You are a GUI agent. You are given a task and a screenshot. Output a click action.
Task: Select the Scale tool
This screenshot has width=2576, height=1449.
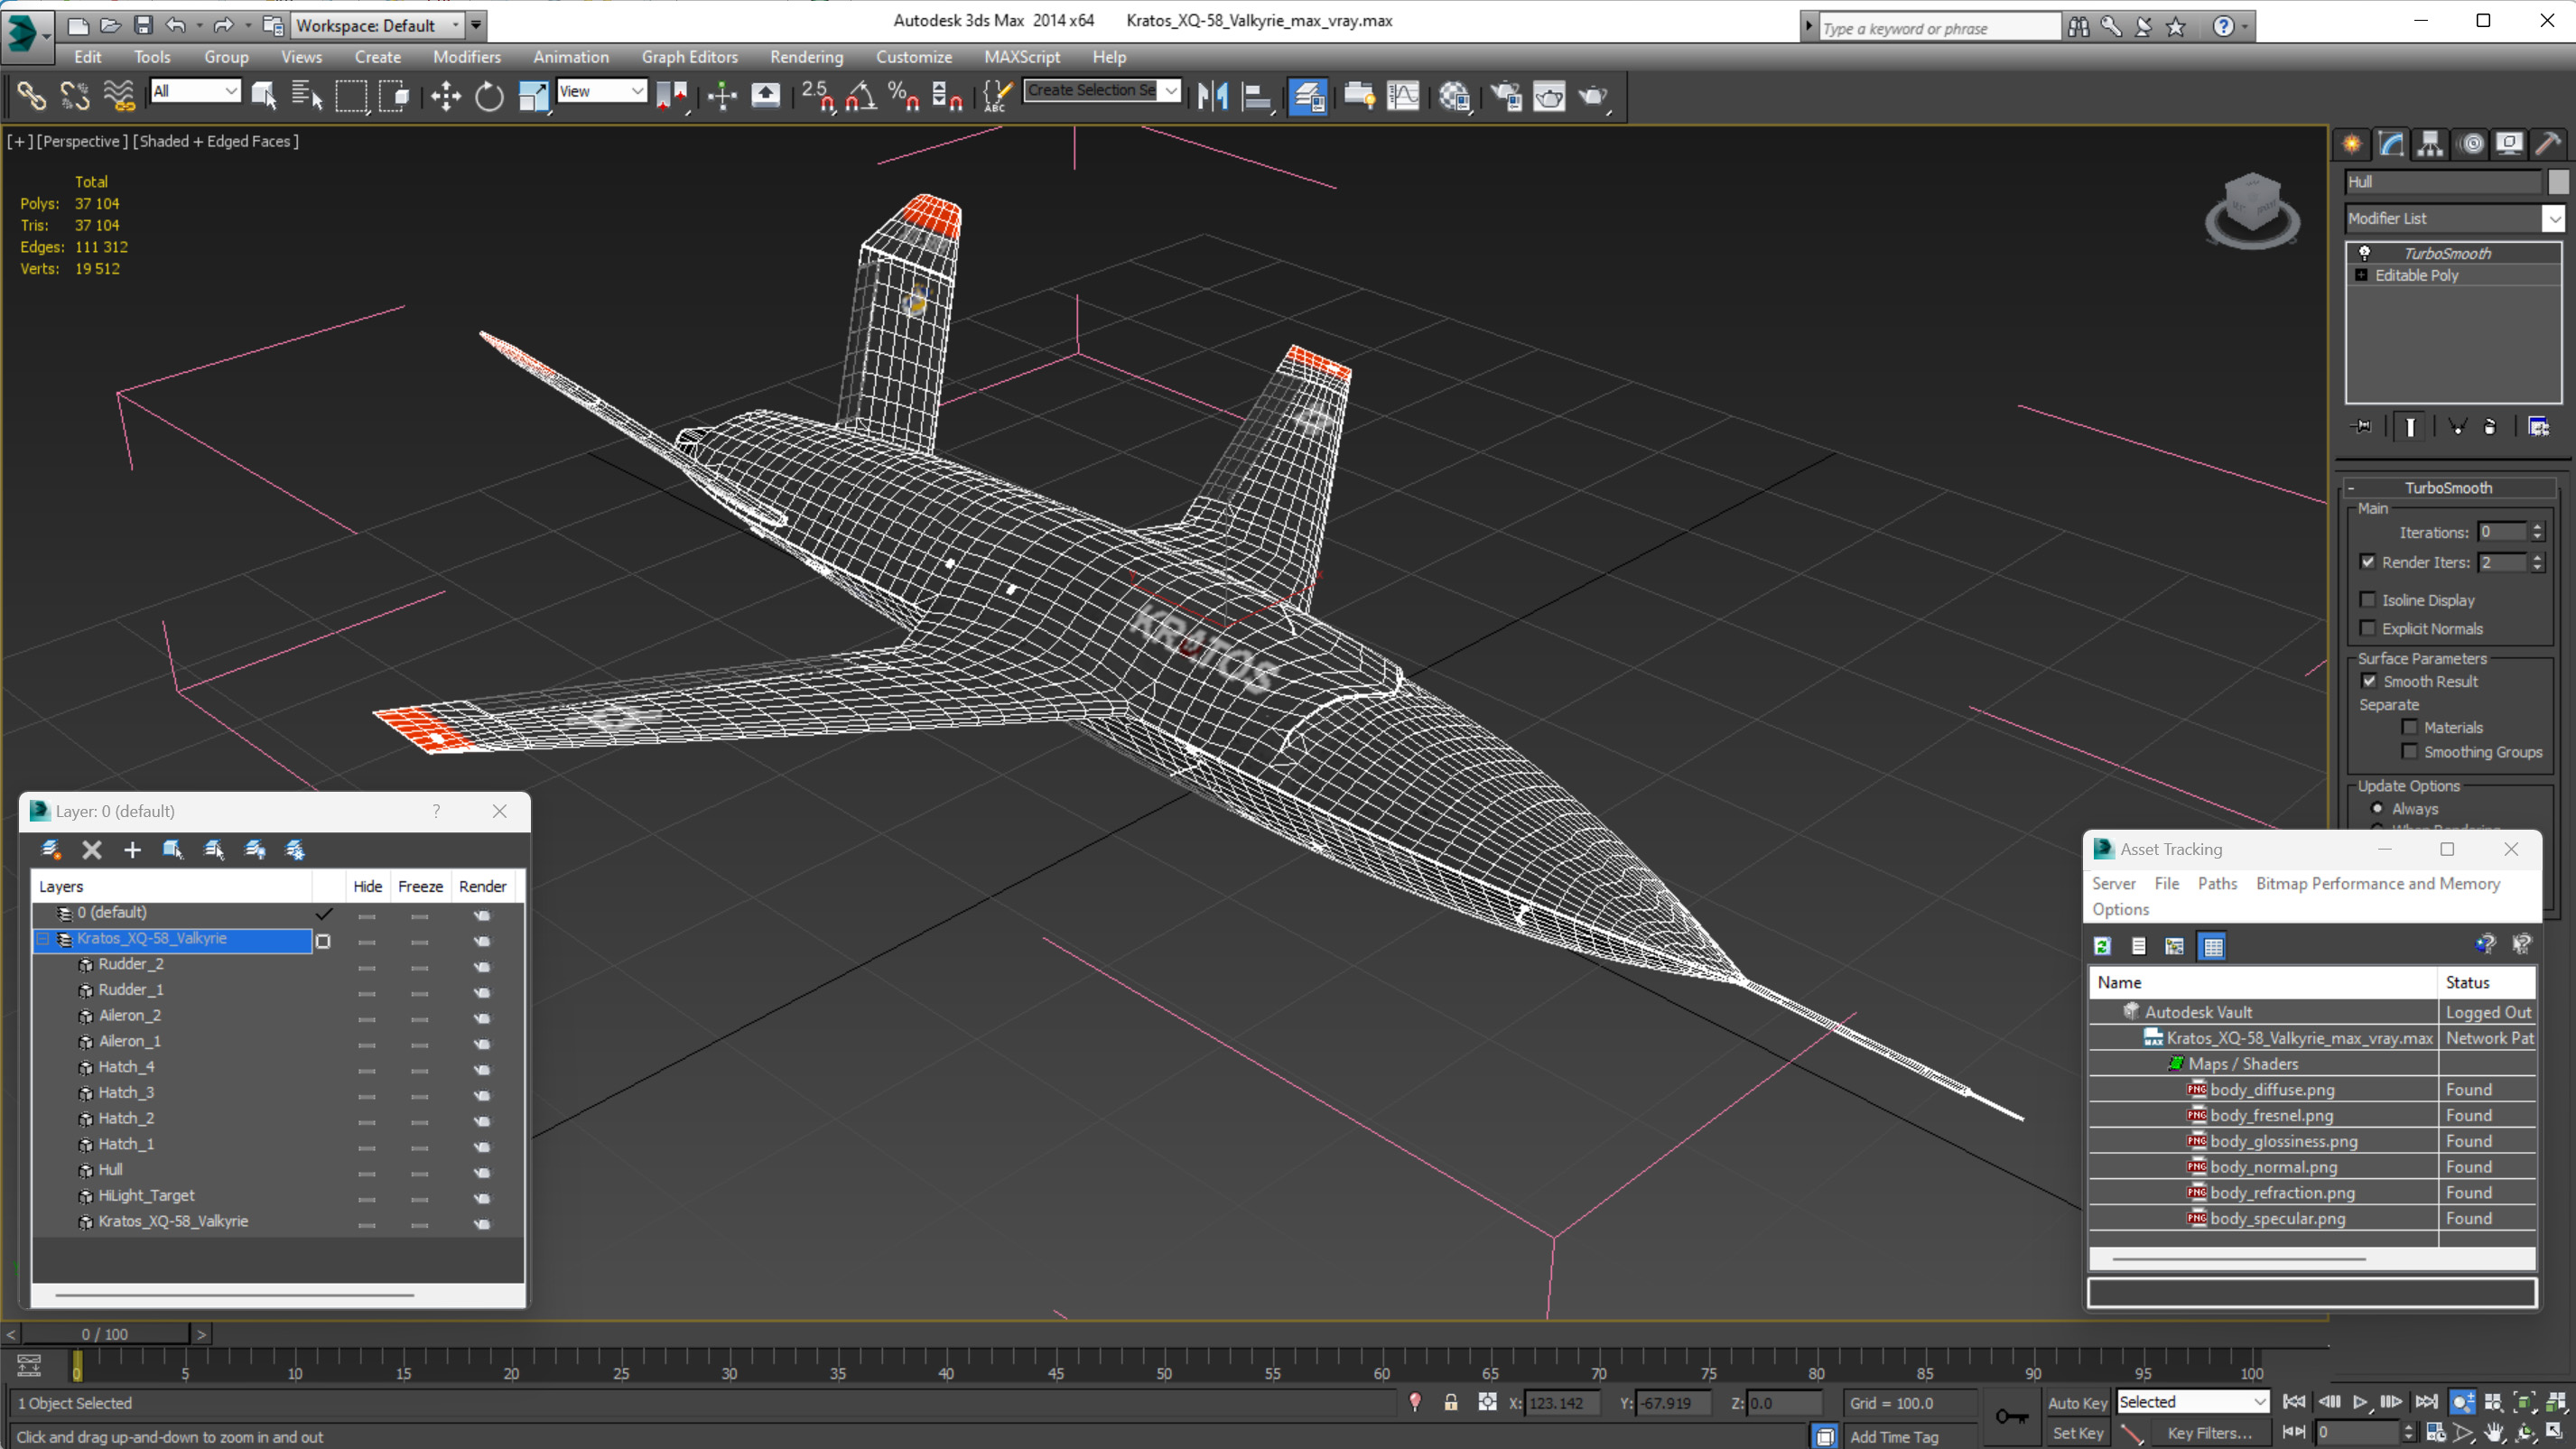click(x=533, y=97)
